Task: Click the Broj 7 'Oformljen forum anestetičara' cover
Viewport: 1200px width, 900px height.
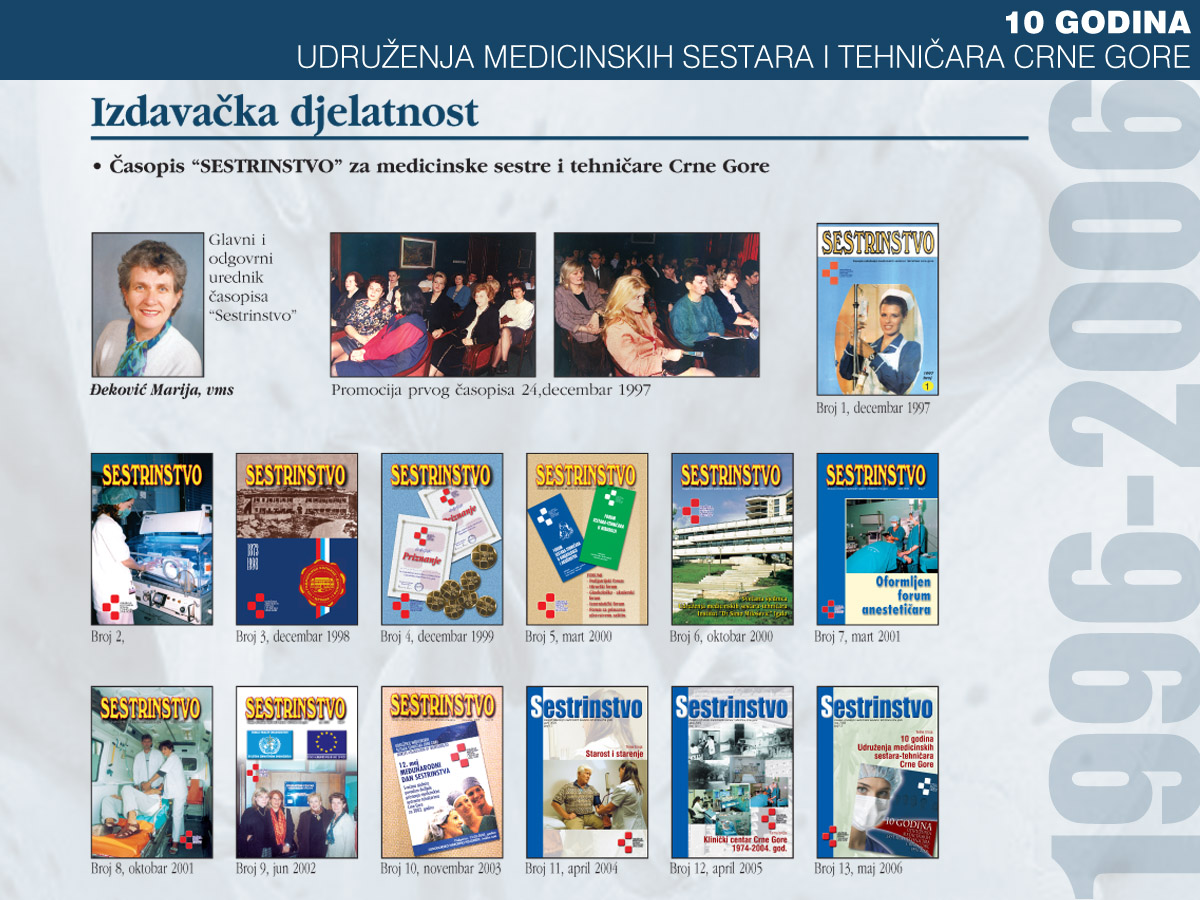Action: click(877, 539)
